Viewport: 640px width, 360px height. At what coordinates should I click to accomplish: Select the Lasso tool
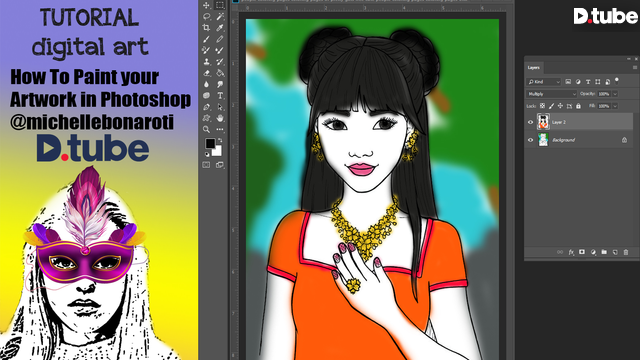click(207, 17)
